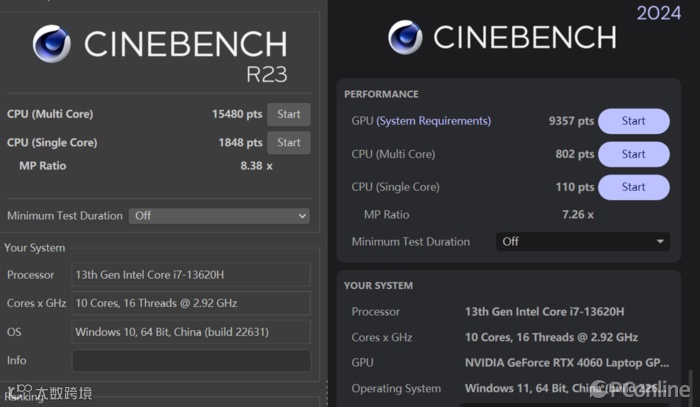Click the Cinebench R23 logo icon
Image resolution: width=700 pixels, height=407 pixels.
51,43
